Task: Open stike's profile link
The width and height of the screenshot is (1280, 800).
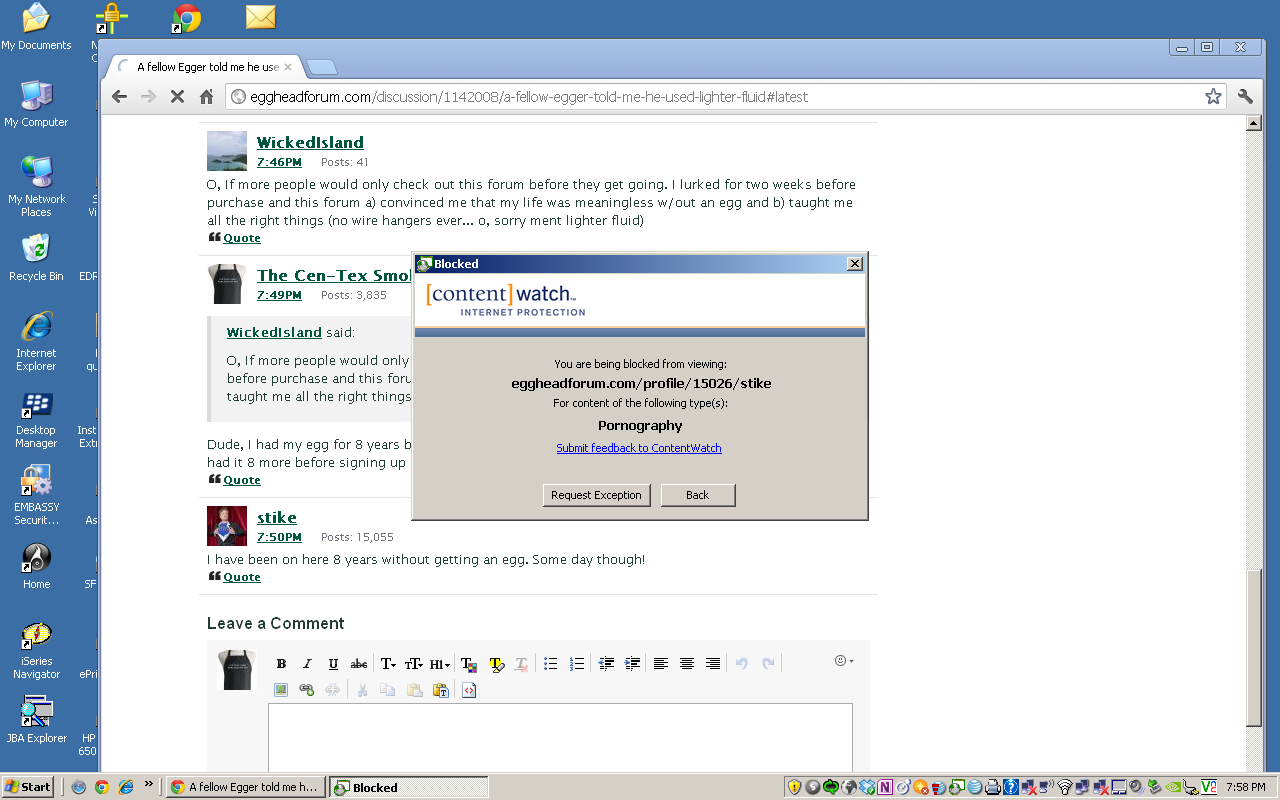Action: pyautogui.click(x=277, y=517)
